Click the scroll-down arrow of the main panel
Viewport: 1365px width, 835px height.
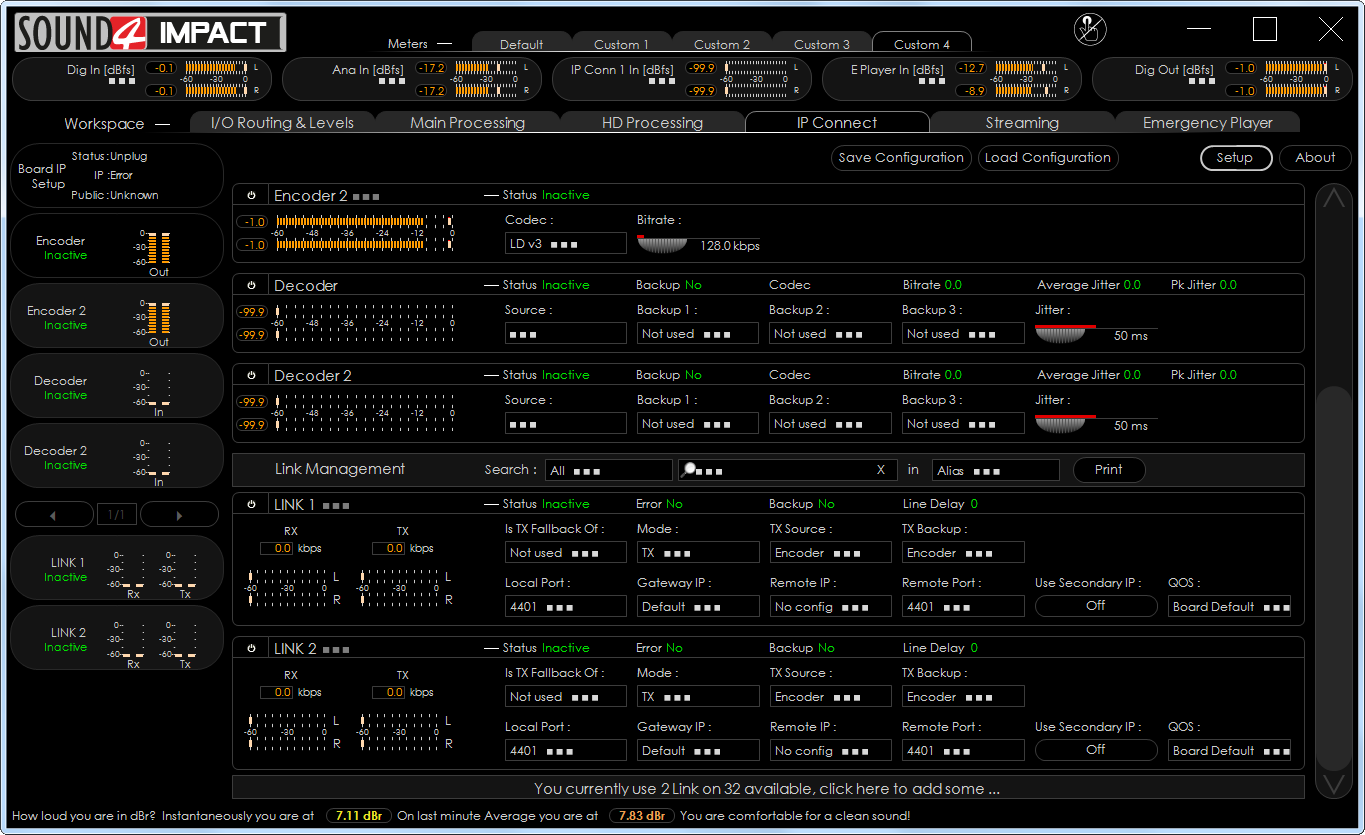tap(1333, 783)
